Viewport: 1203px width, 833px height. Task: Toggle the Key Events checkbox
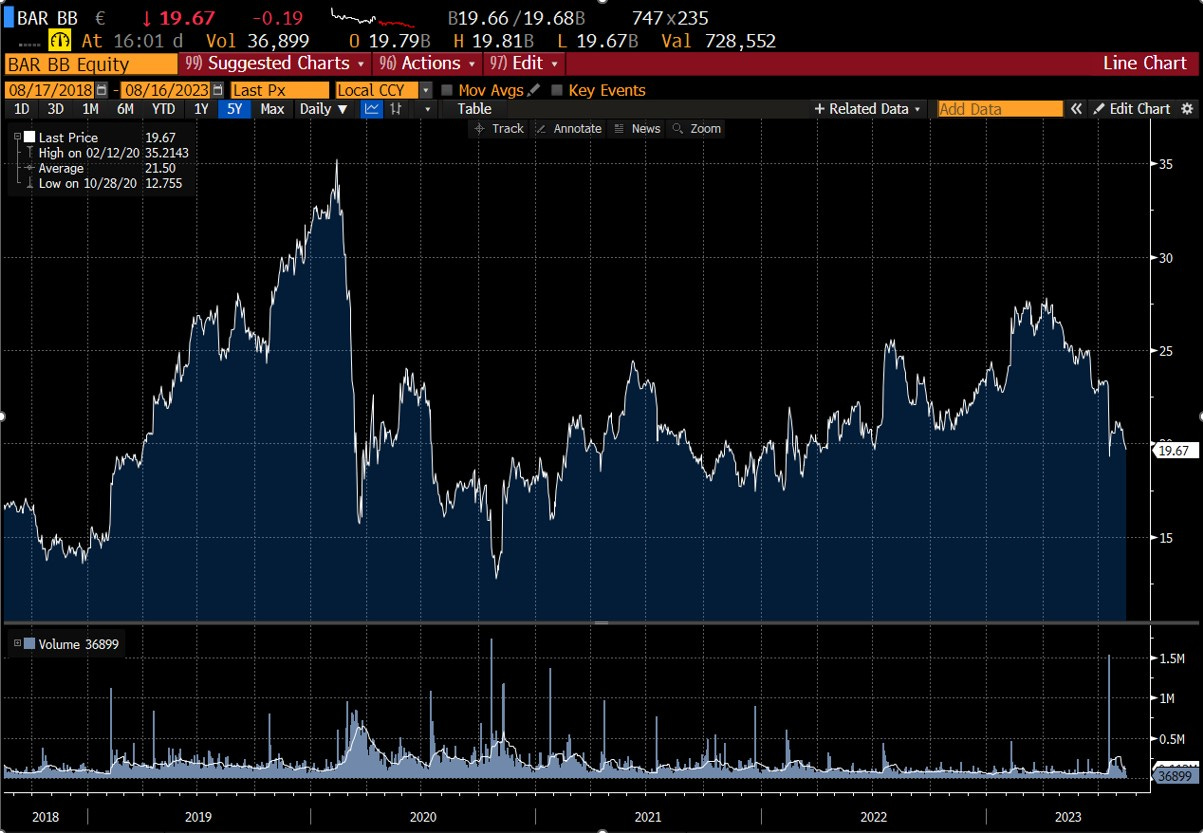pos(557,90)
